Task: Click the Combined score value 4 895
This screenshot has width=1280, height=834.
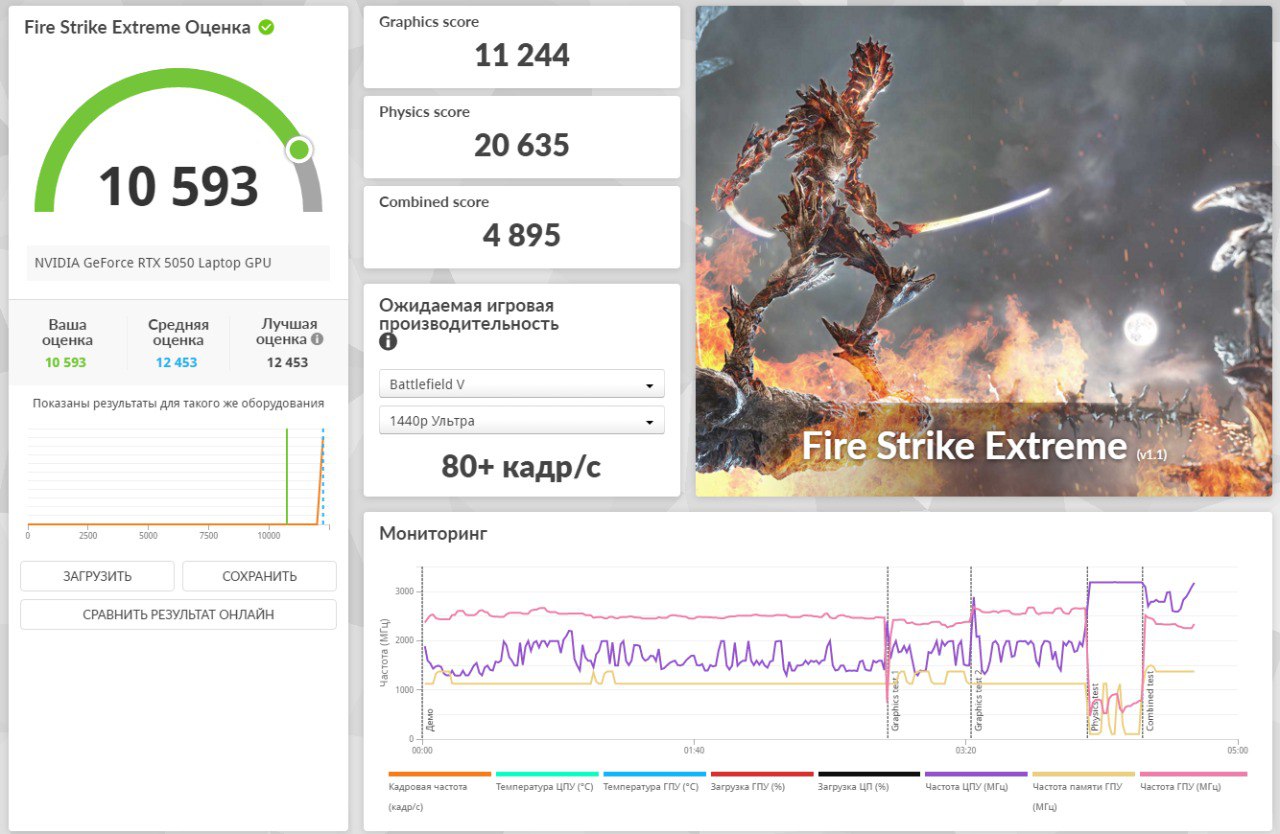Action: click(x=522, y=235)
